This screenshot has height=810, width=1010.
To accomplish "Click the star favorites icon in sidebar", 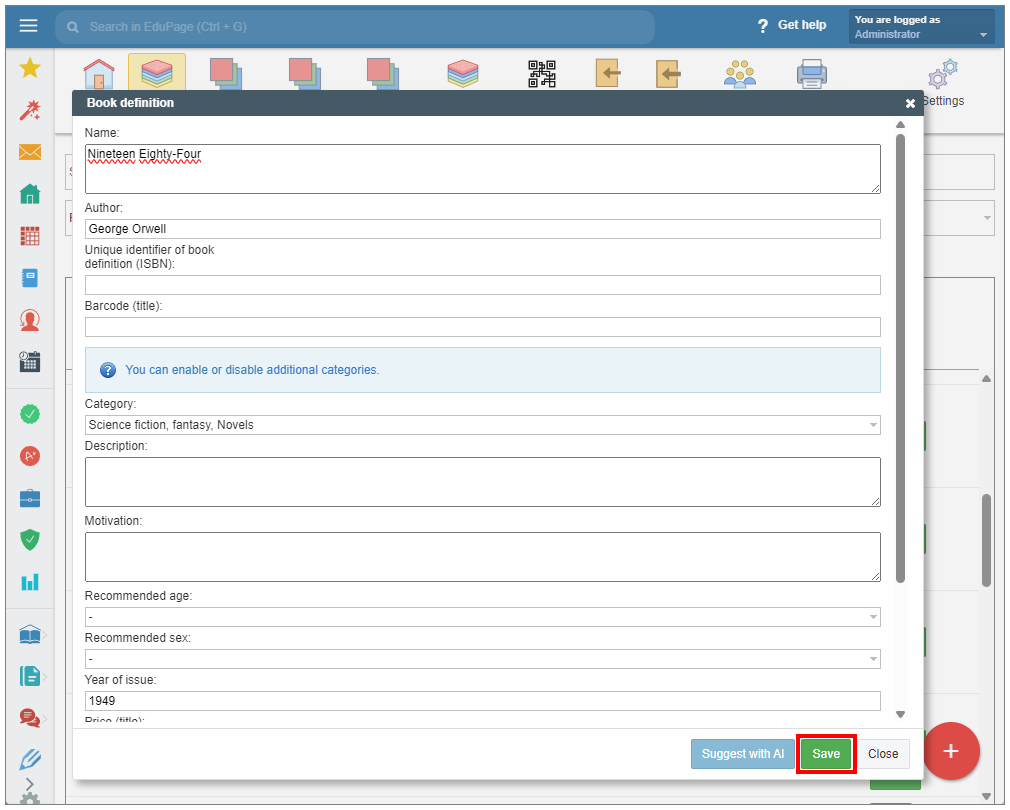I will [x=30, y=68].
